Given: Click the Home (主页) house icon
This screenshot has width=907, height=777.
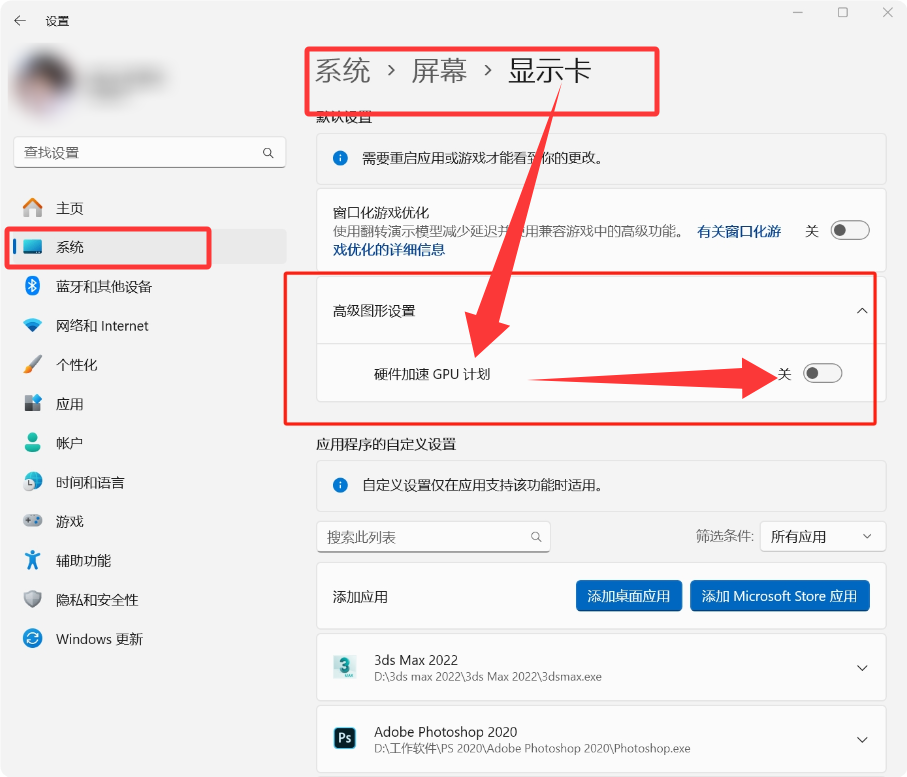Looking at the screenshot, I should pos(33,208).
